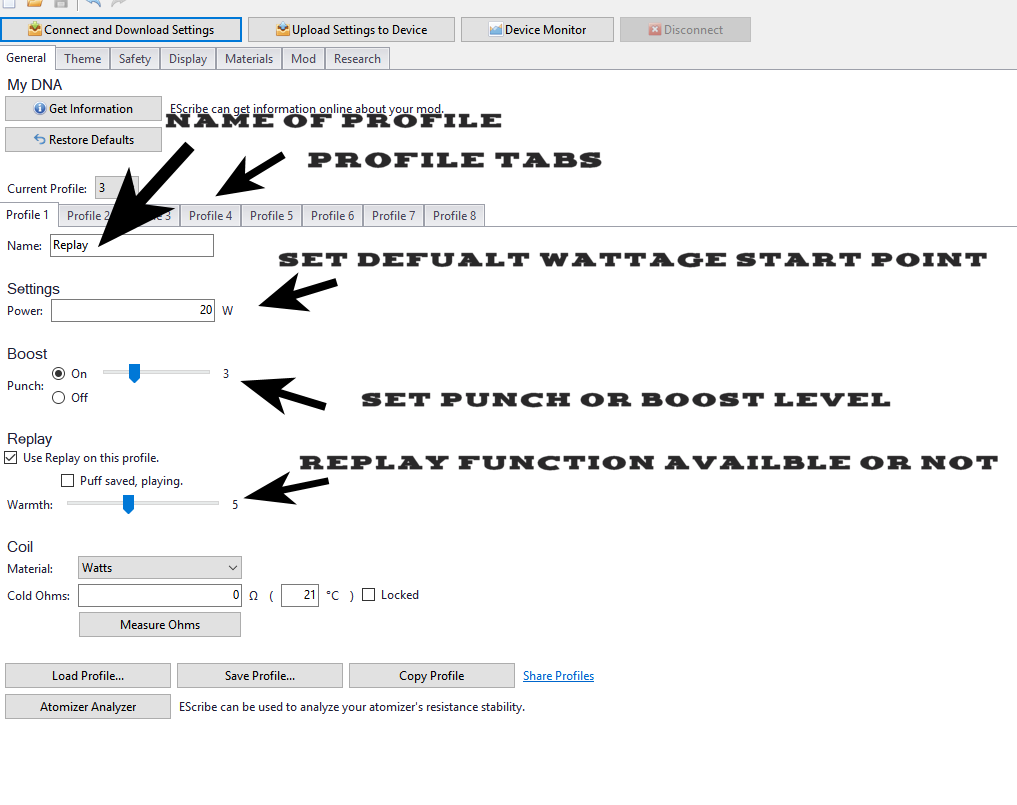Click the open folder icon in the top toolbar
This screenshot has height=805, width=1017.
pos(36,4)
